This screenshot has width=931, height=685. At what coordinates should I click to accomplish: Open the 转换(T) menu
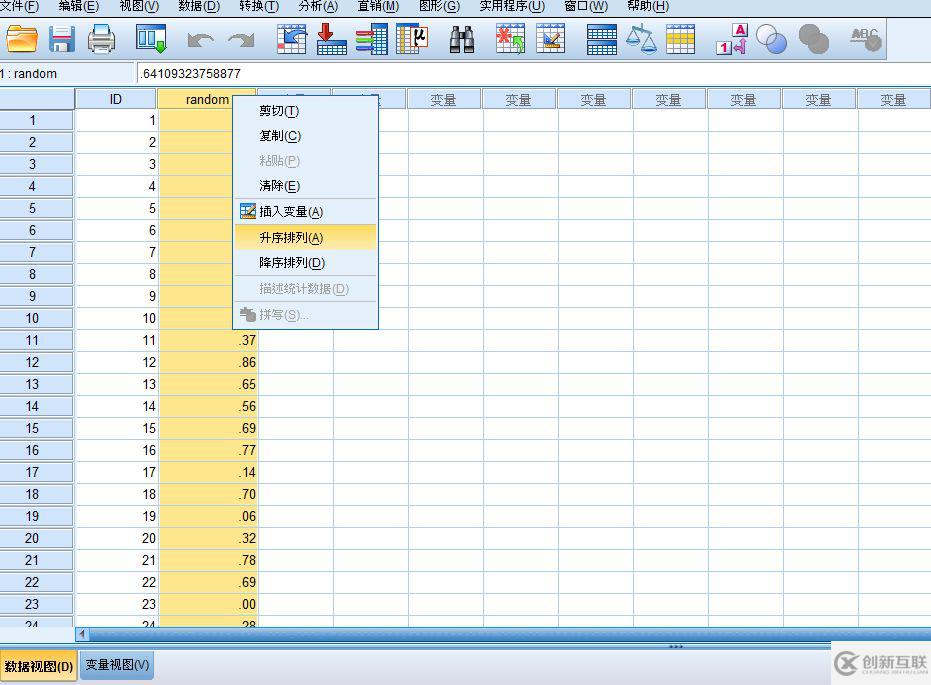click(259, 7)
